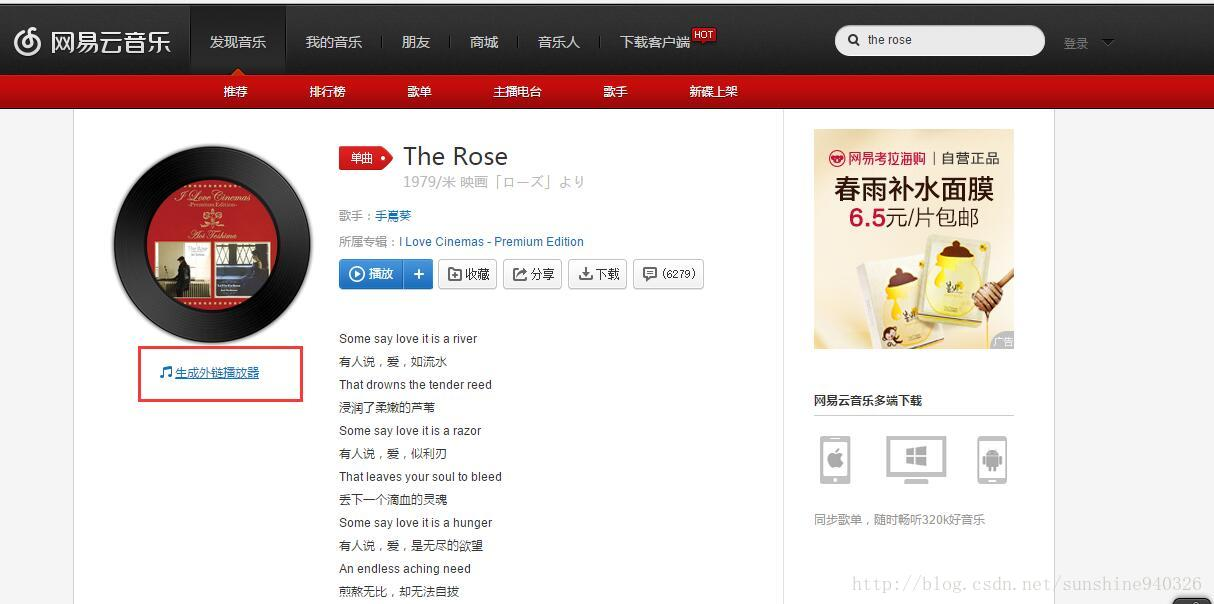Open artist page for 手嶌葵
The height and width of the screenshot is (604, 1214).
click(x=392, y=215)
